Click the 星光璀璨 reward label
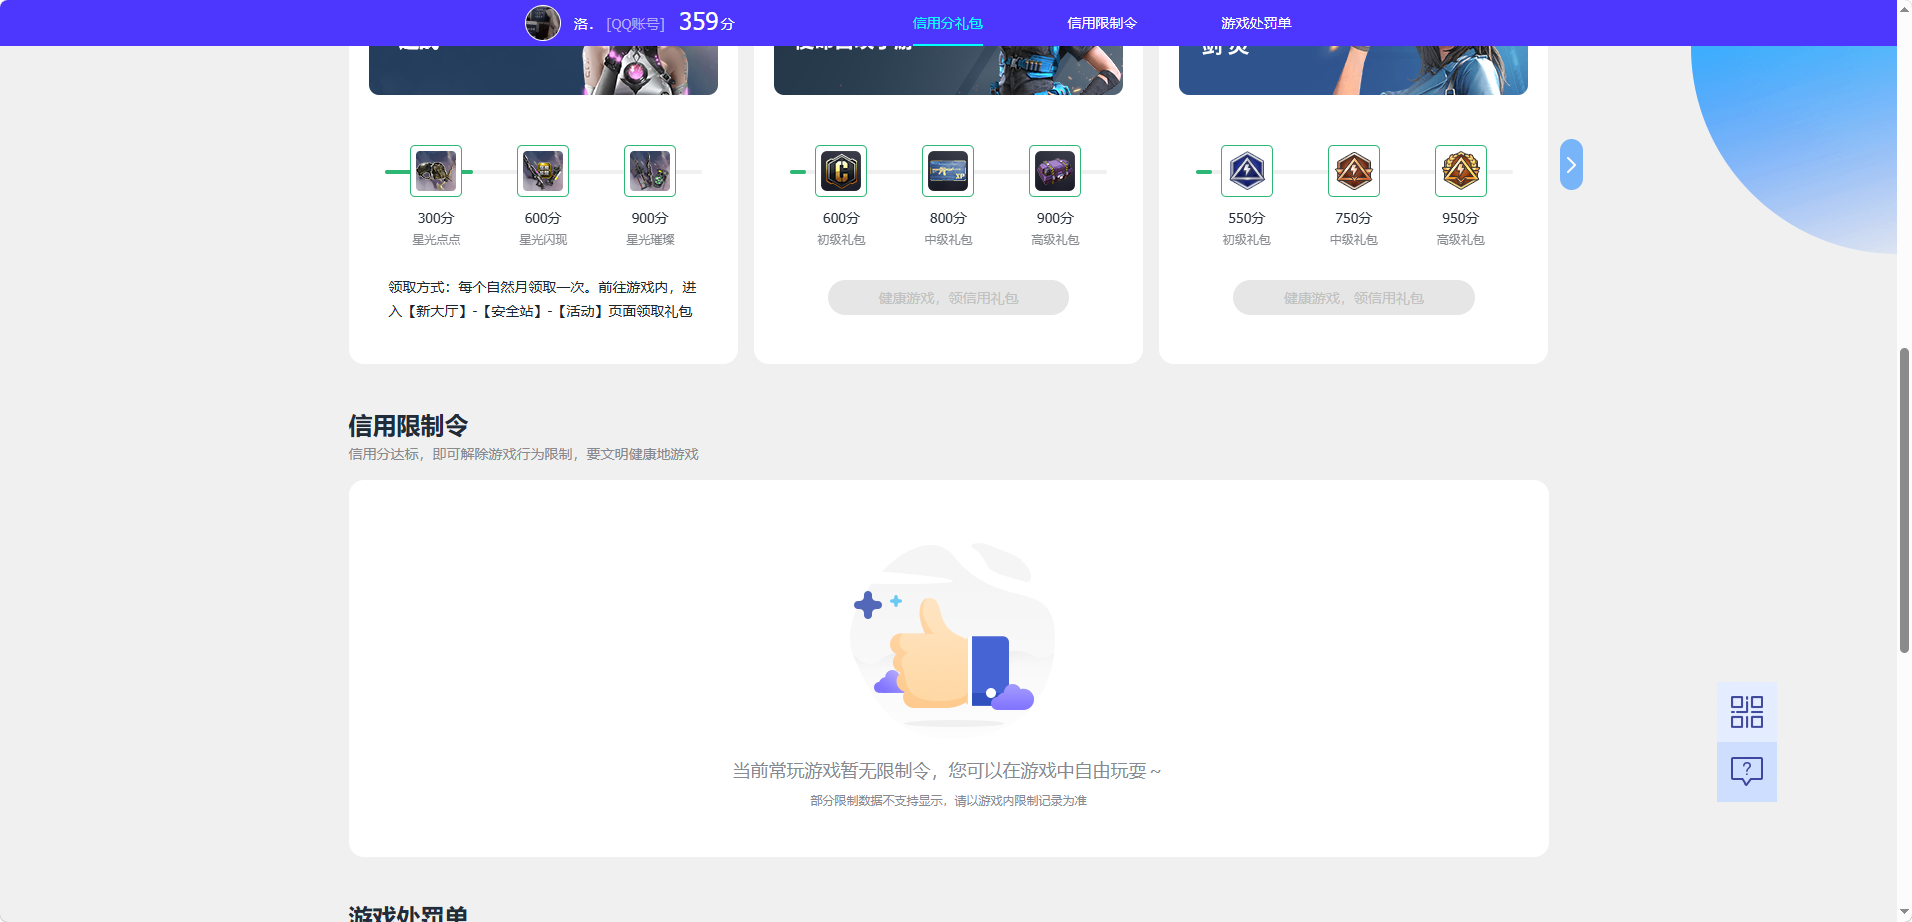The width and height of the screenshot is (1912, 922). tap(650, 240)
